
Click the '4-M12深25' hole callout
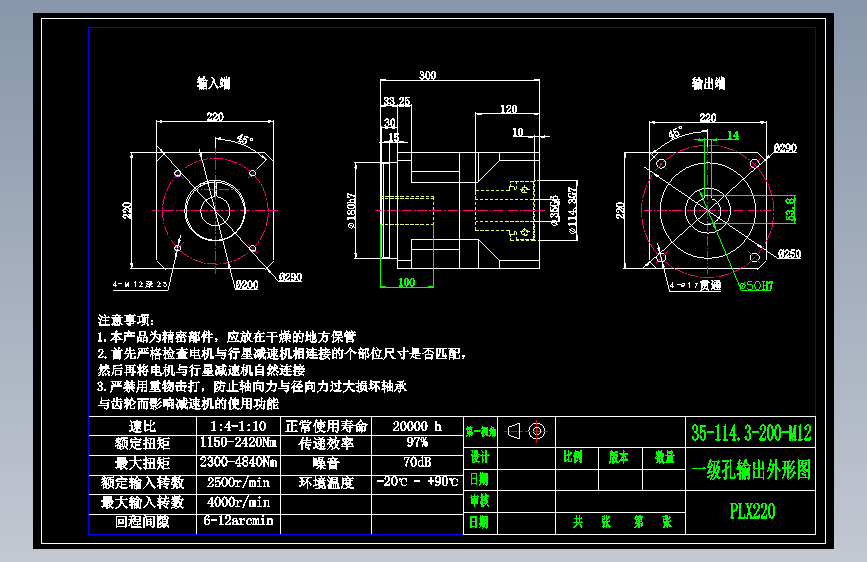point(140,284)
